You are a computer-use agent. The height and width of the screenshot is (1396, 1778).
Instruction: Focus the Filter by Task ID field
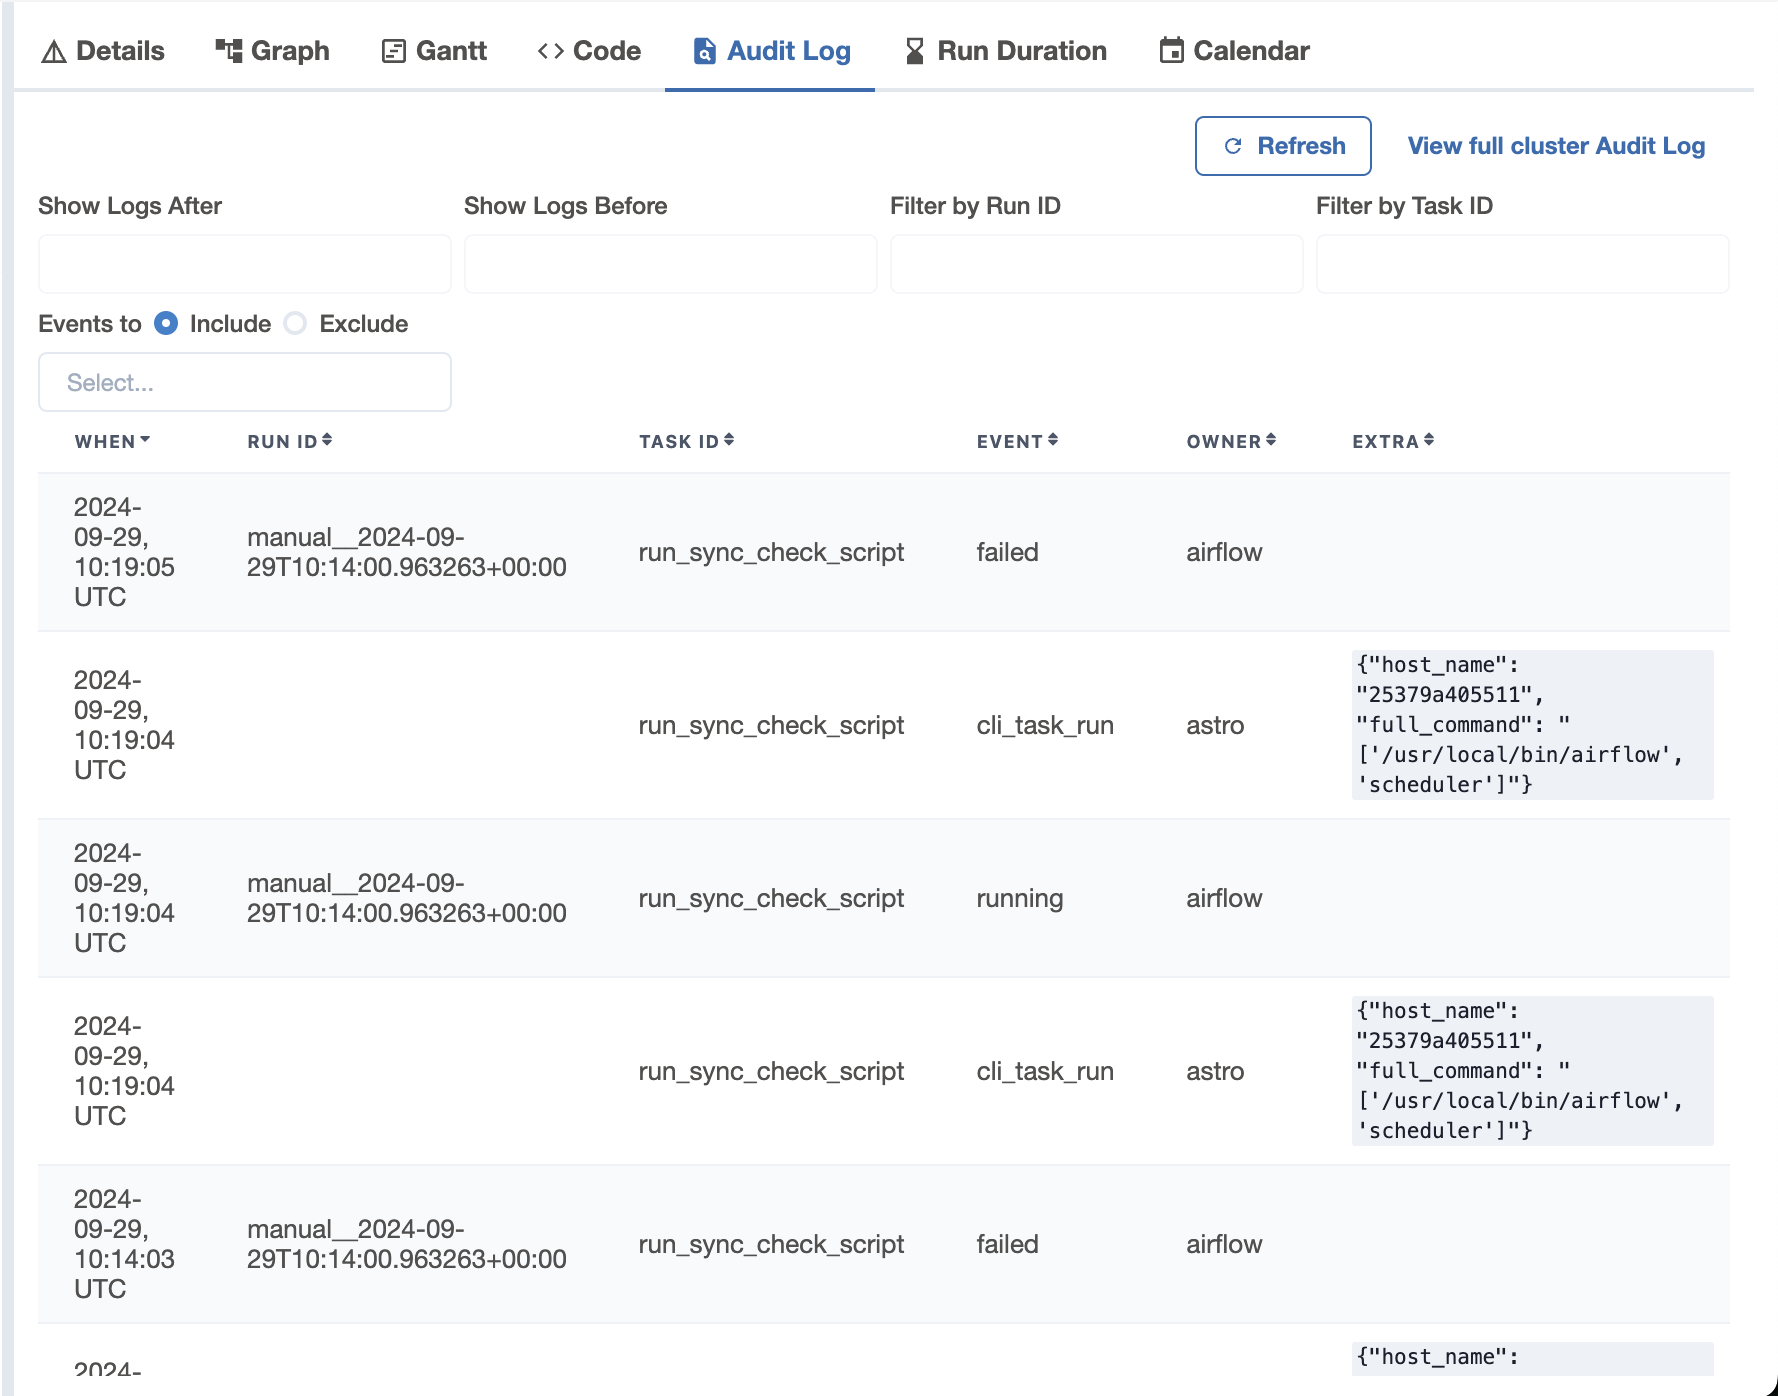point(1523,264)
